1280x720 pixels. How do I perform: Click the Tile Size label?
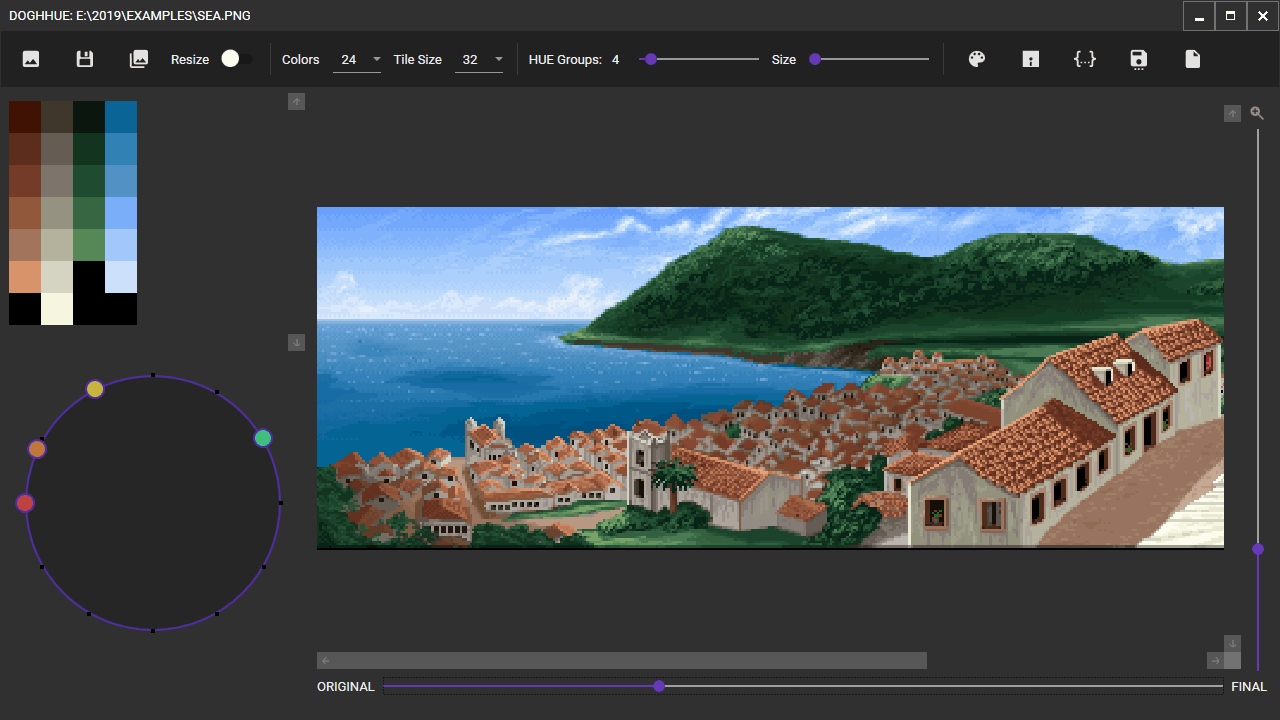pos(418,60)
